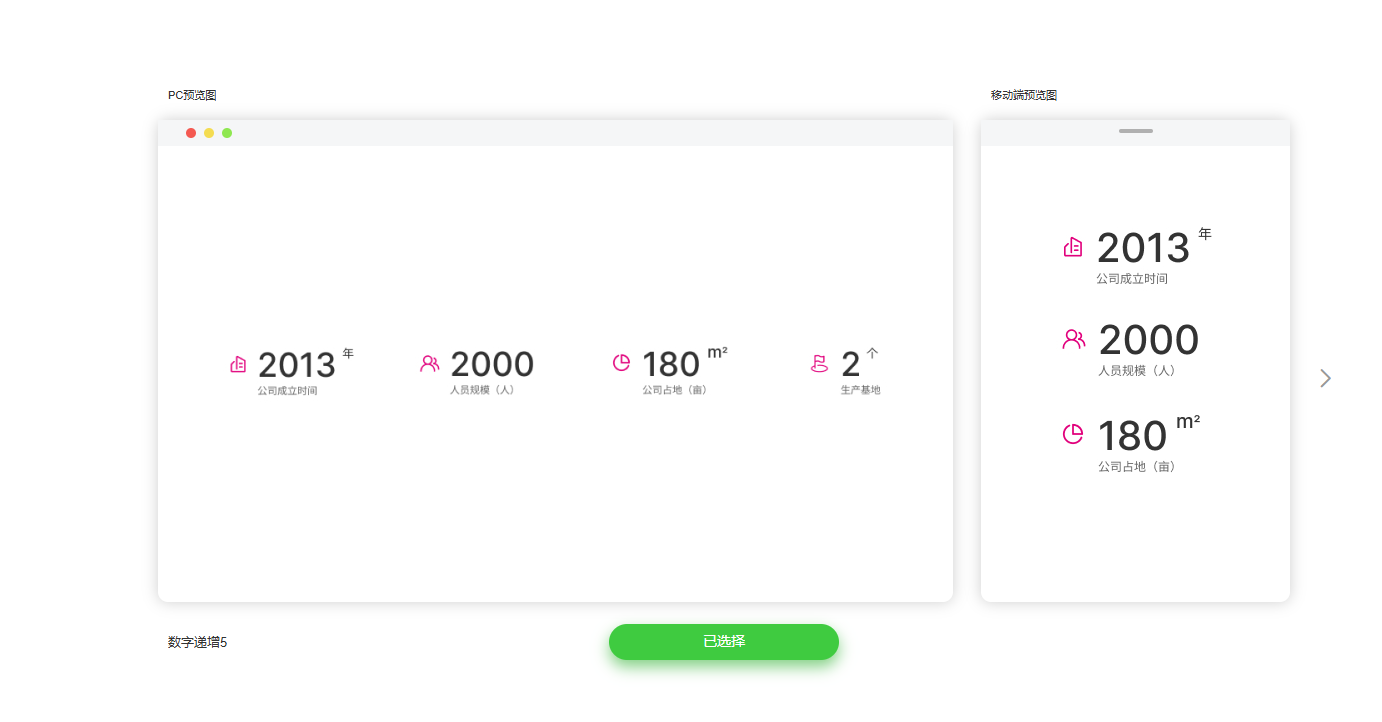Click the people icon in mobile preview
1382x722 pixels.
click(x=1074, y=339)
